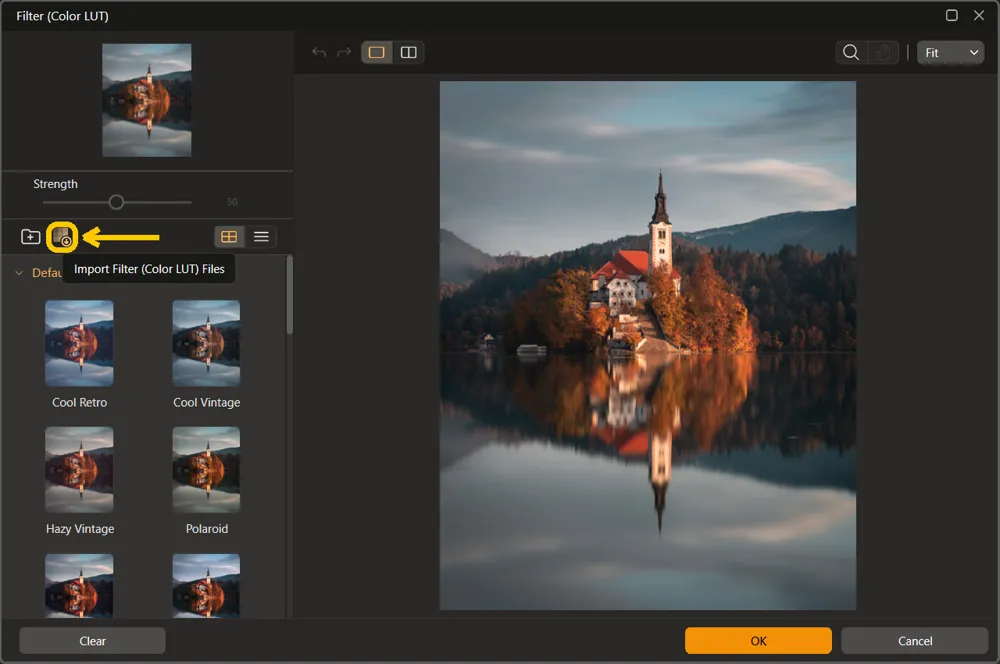1000x664 pixels.
Task: Apply the Cool Vintage filter thumbnail
Action: [206, 343]
